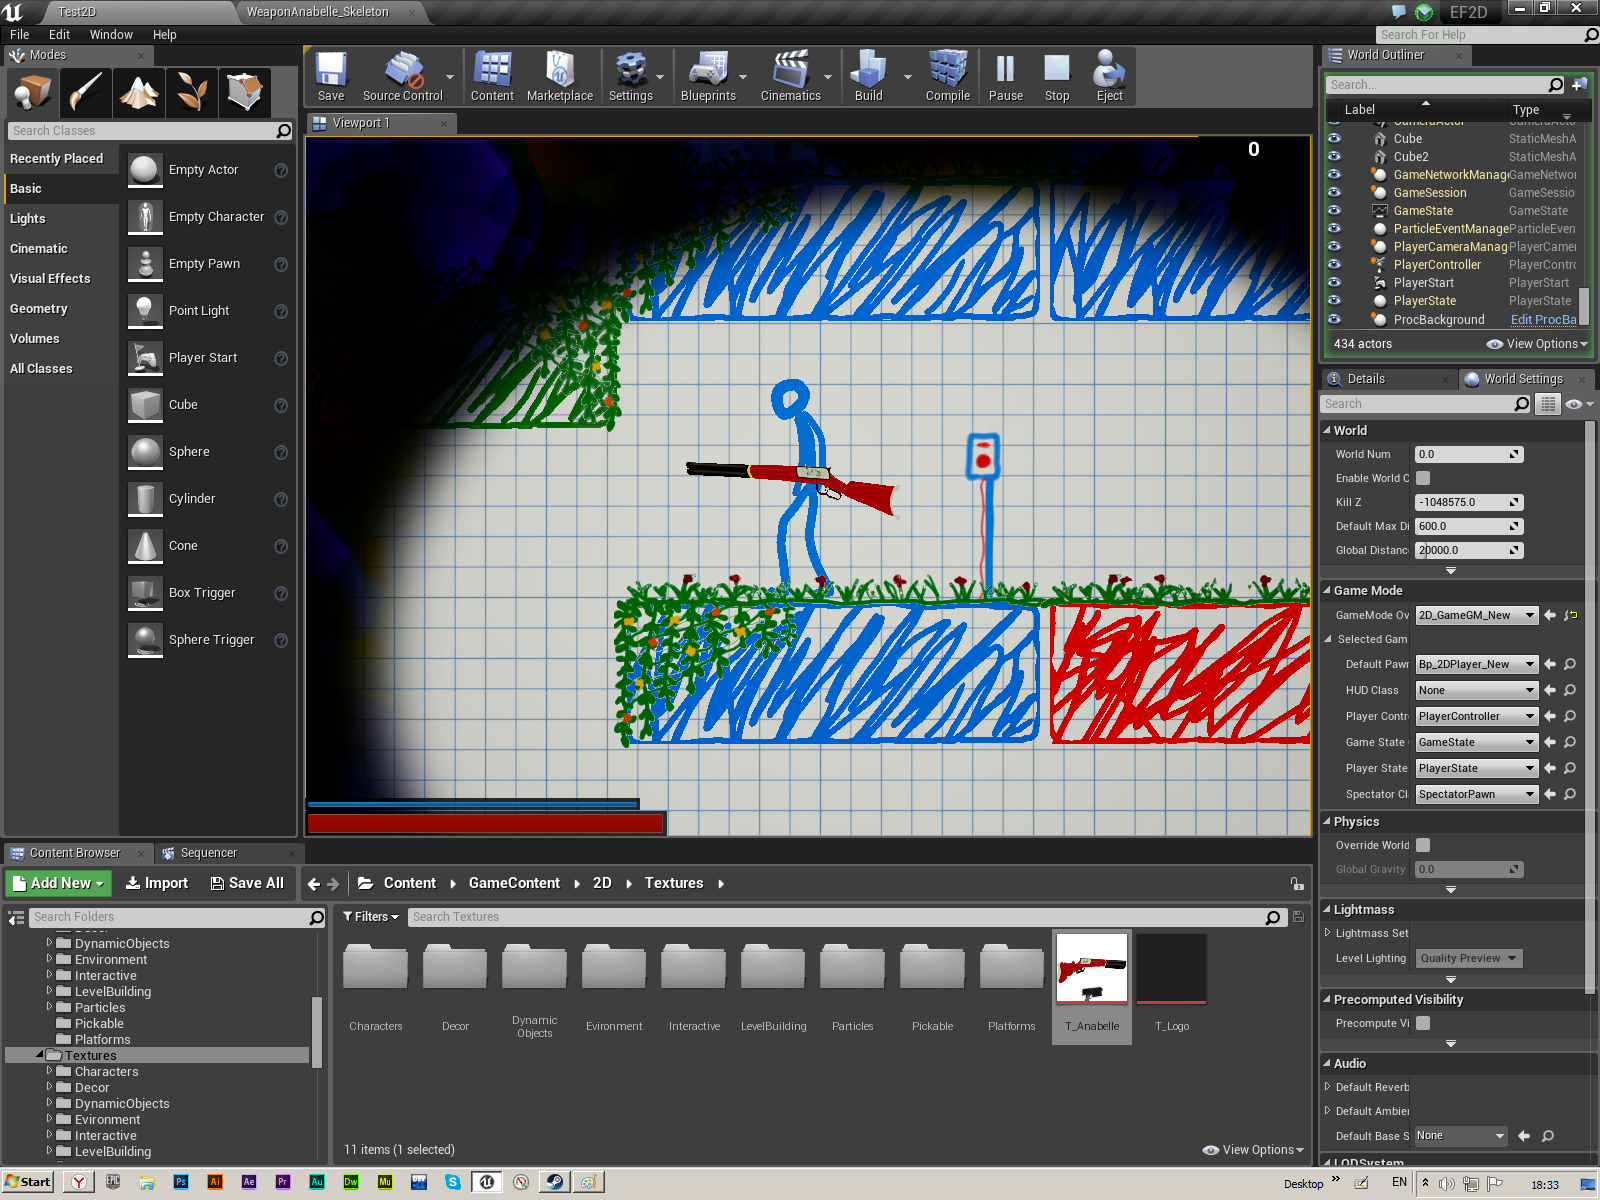This screenshot has width=1600, height=1200.
Task: Pause the running simulation
Action: 1005,76
